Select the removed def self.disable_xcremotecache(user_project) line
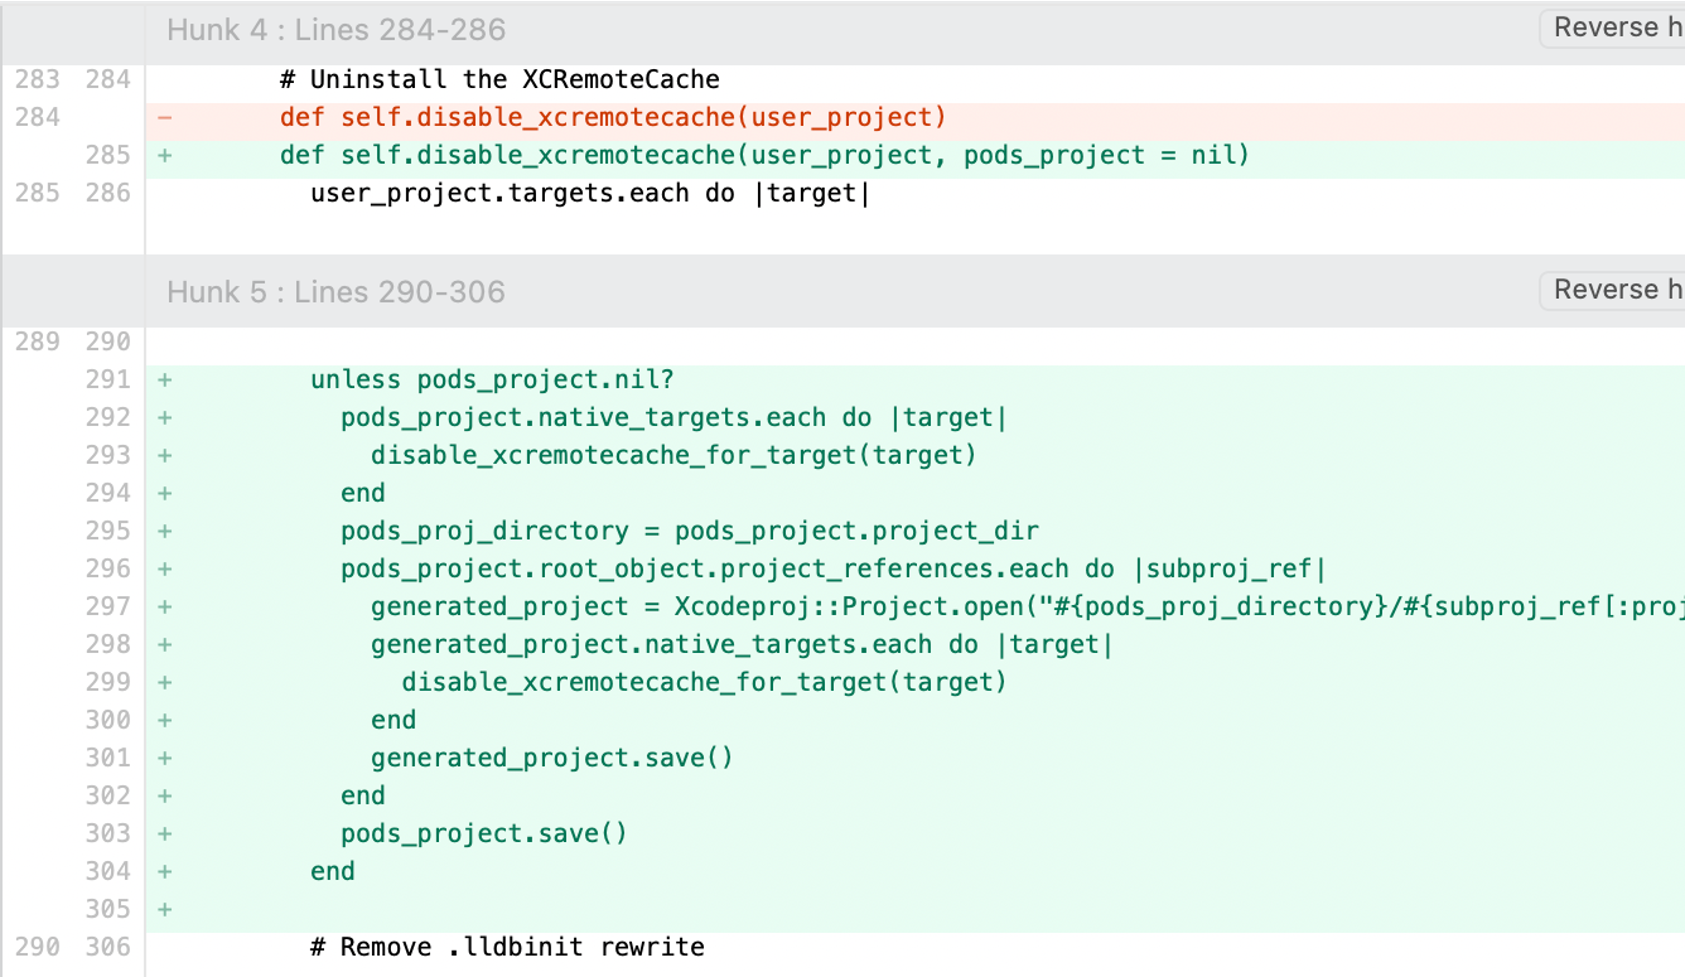The height and width of the screenshot is (978, 1686). tap(612, 118)
